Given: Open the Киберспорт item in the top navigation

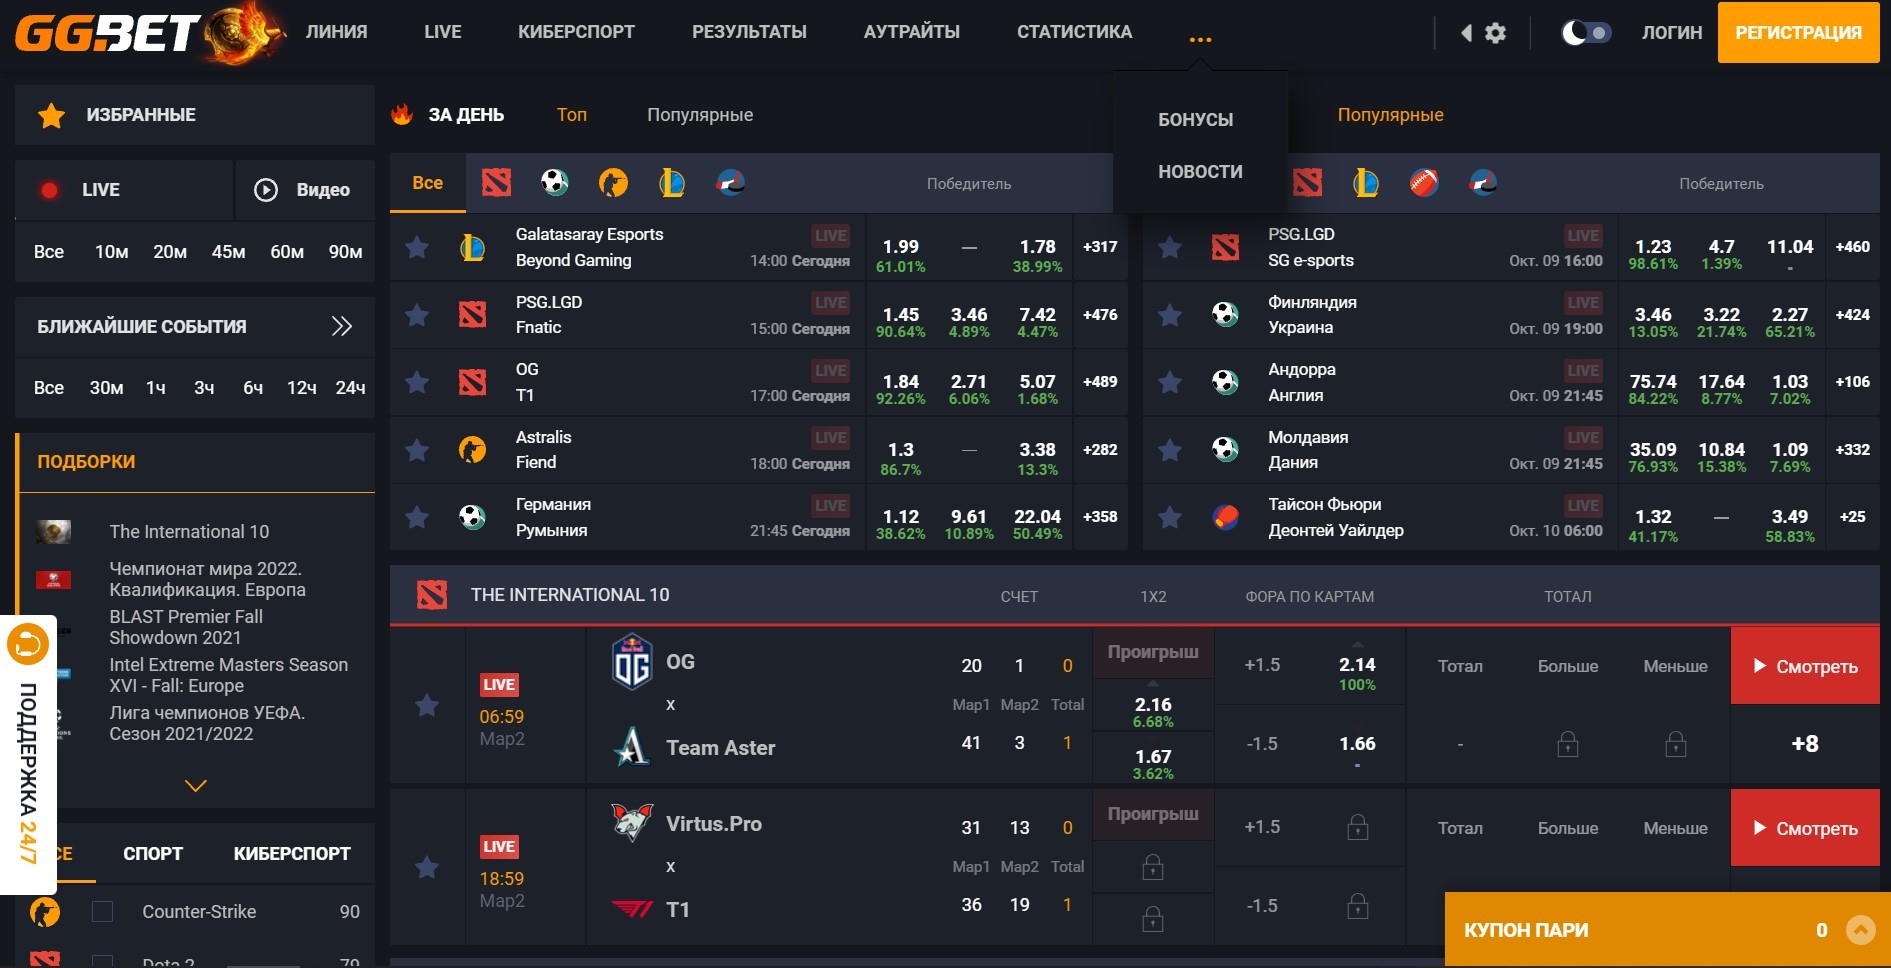Looking at the screenshot, I should click(576, 32).
